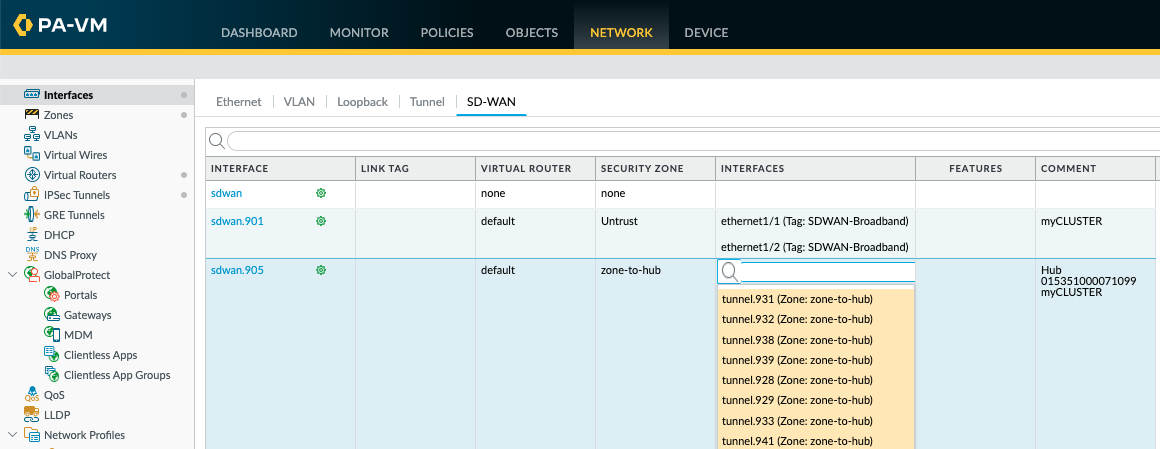Choose tunnel.931 from the dropdown list
Screen dimensions: 1160x449
pos(796,299)
